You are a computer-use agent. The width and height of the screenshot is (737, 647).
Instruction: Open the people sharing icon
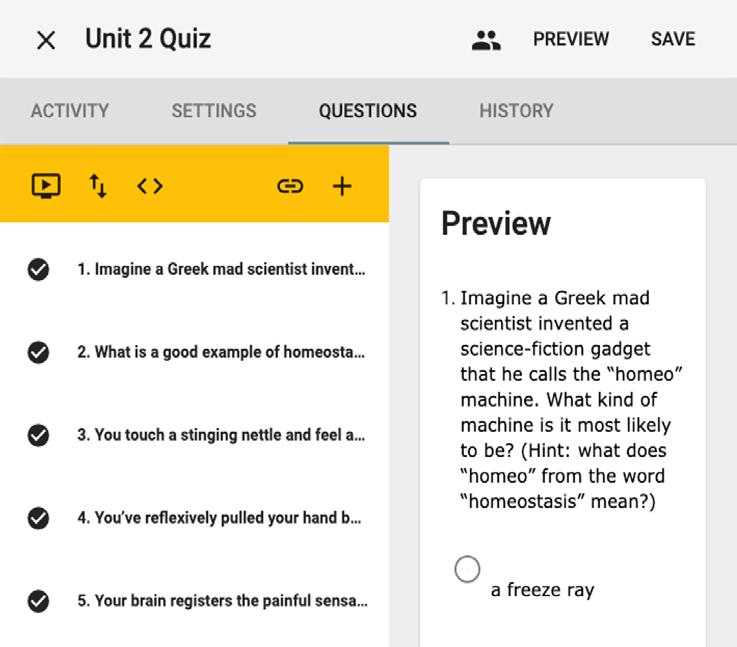[486, 40]
